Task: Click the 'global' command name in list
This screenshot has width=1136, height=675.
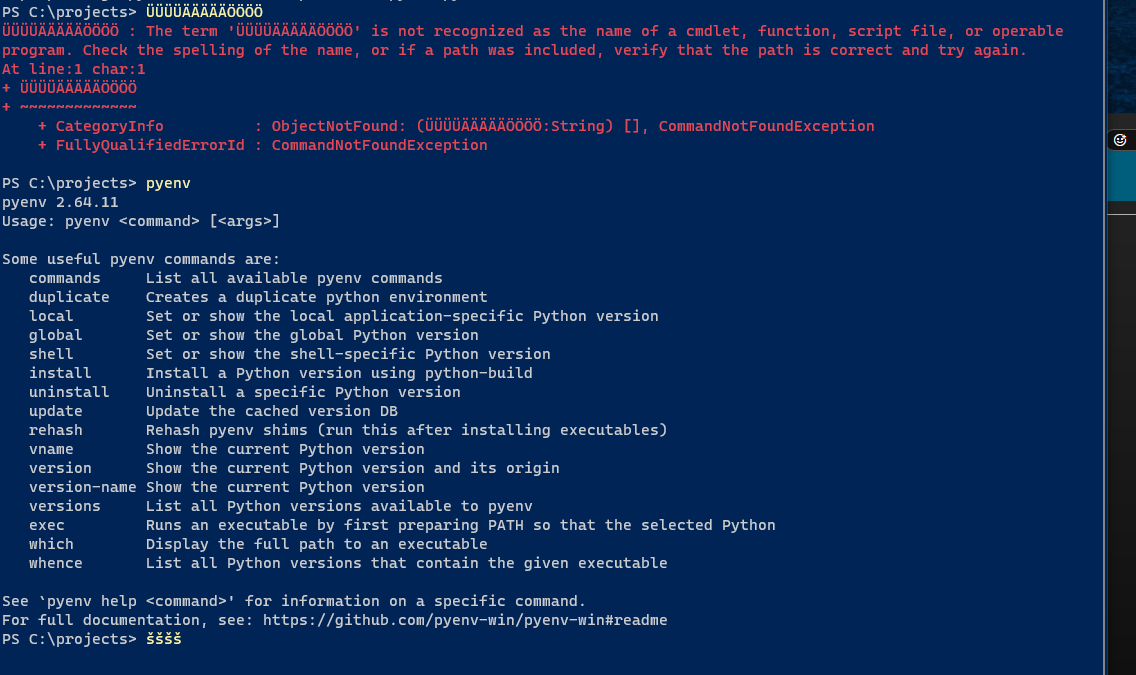Action: (56, 335)
